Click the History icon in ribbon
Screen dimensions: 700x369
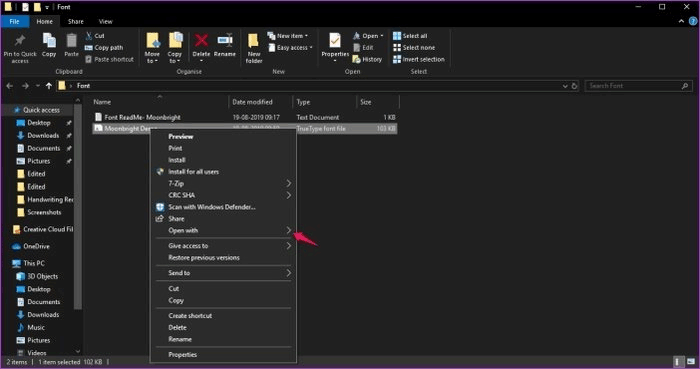[356, 59]
